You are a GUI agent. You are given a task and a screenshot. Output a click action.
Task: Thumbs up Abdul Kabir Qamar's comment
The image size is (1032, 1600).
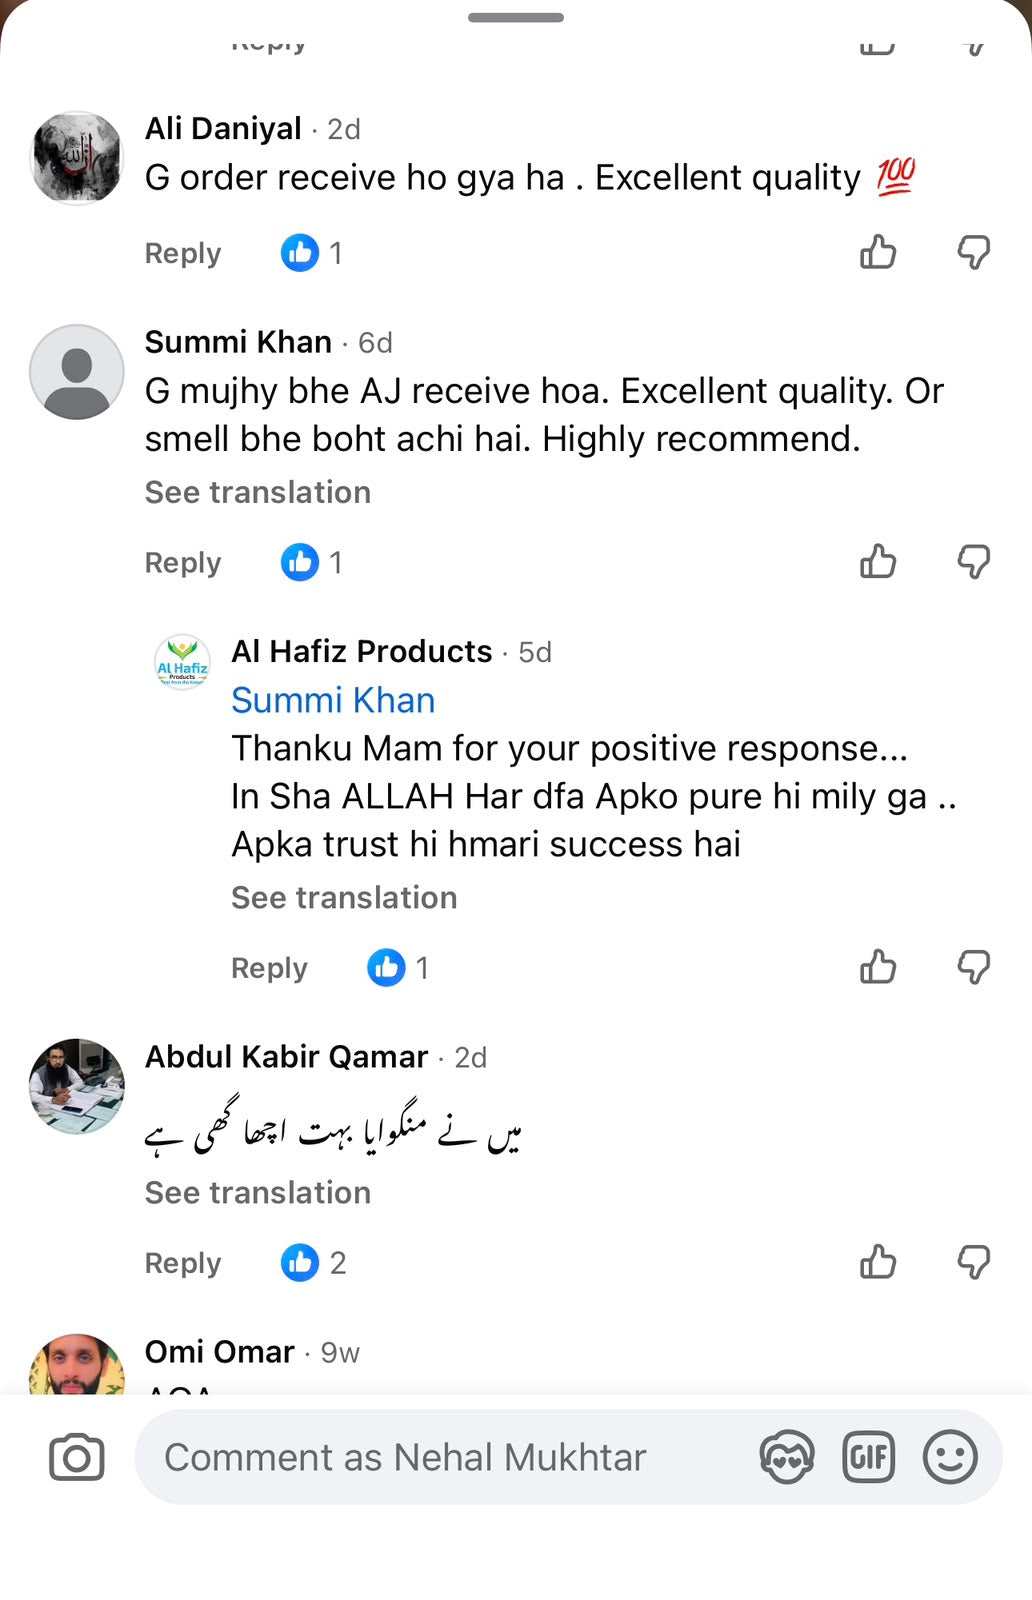(x=878, y=1262)
